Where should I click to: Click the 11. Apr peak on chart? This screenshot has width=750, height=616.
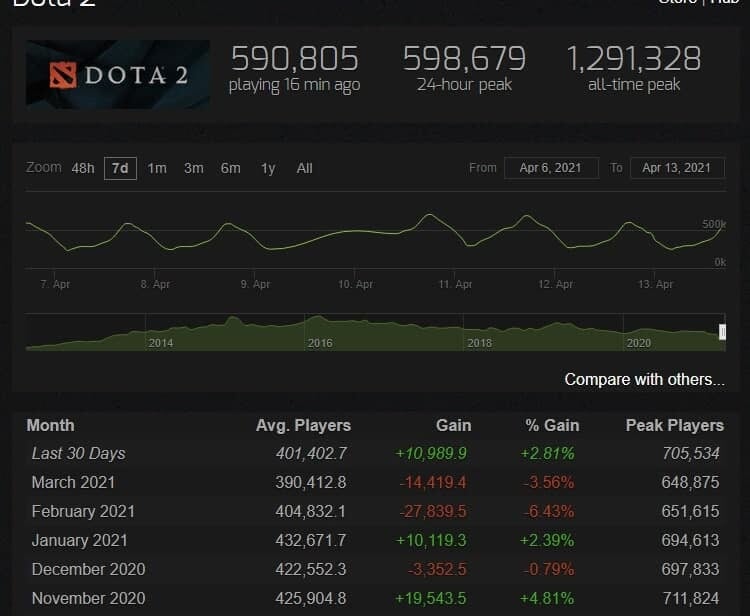(430, 216)
